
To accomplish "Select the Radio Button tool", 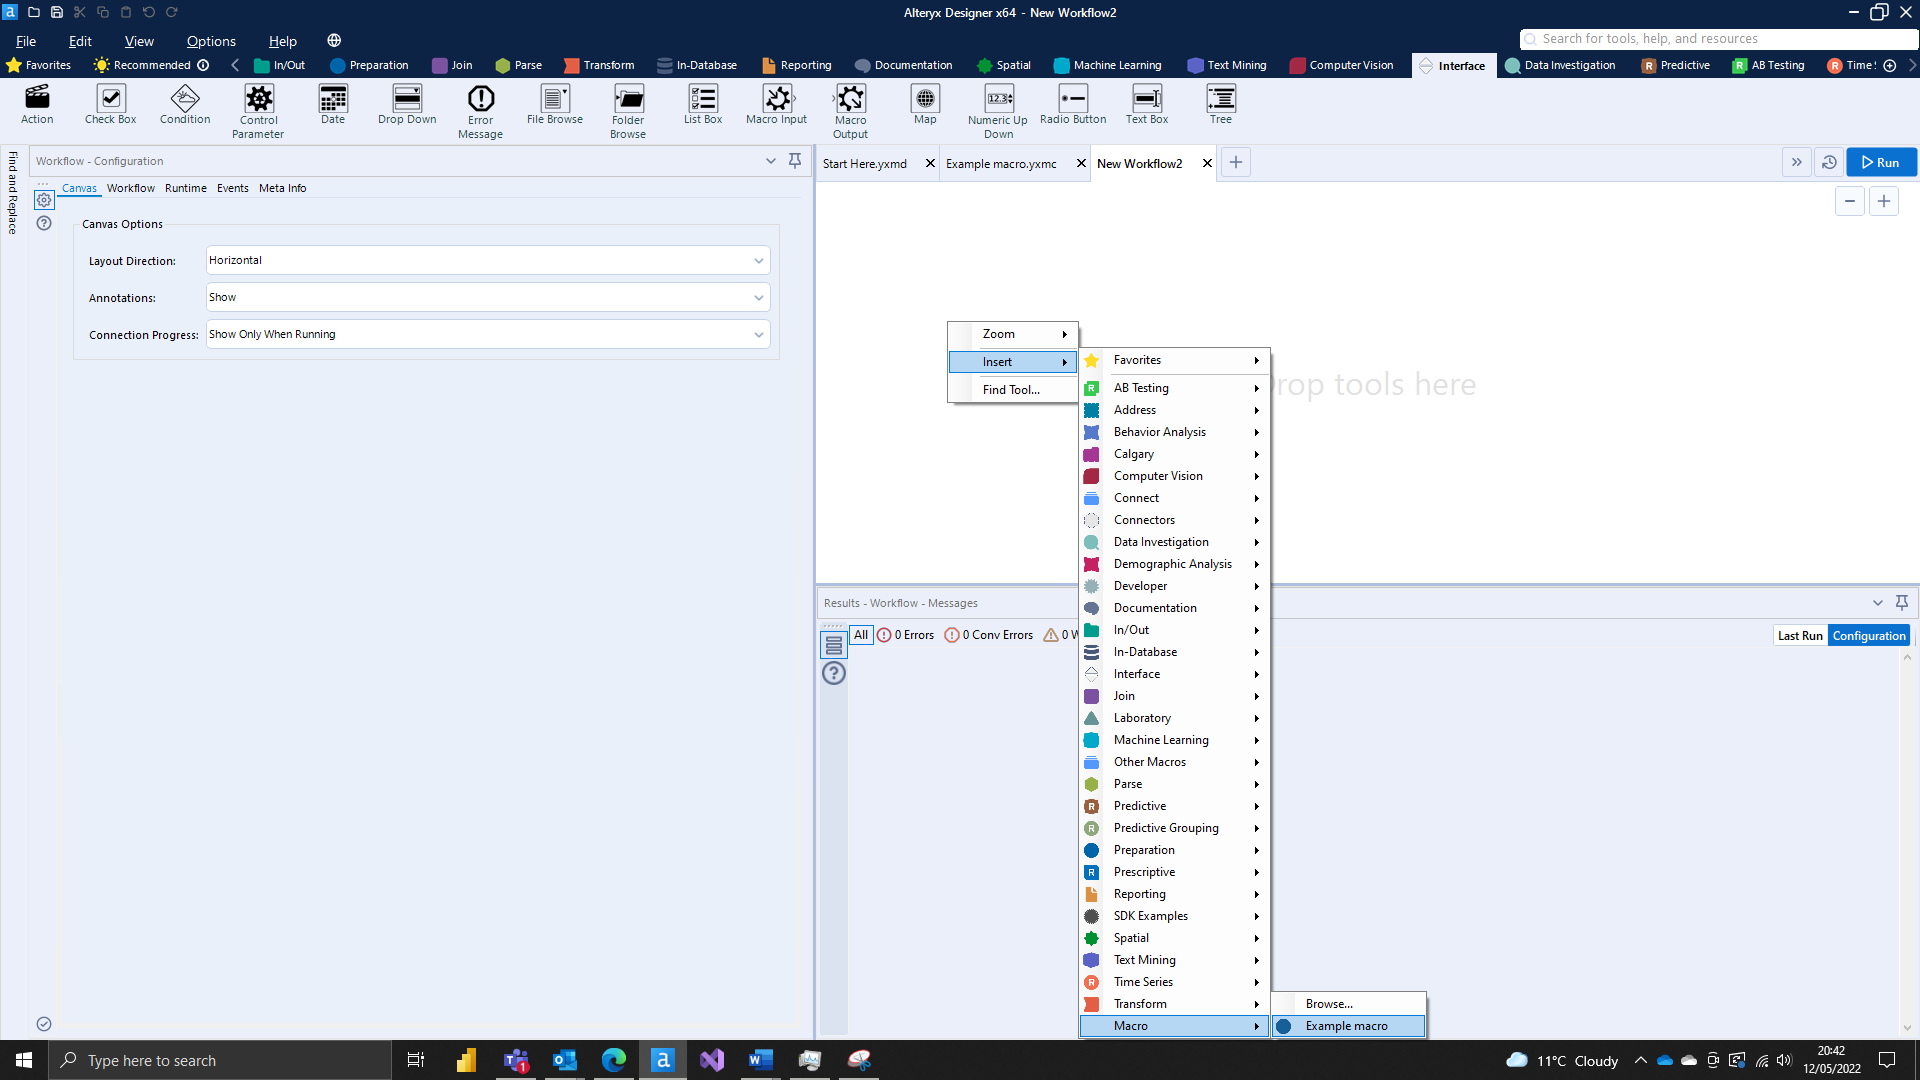I will click(x=1072, y=105).
